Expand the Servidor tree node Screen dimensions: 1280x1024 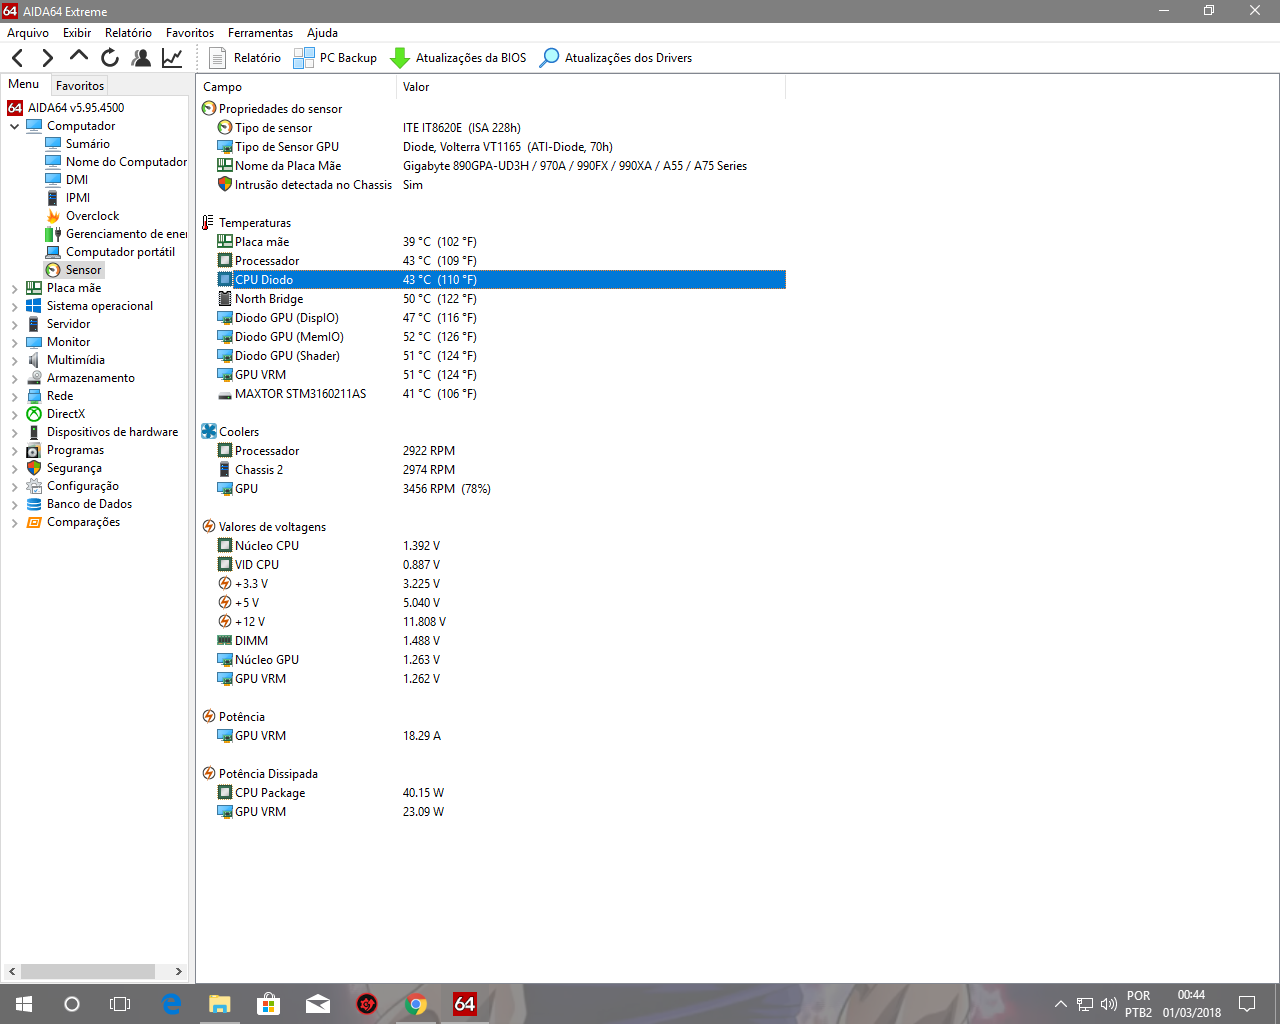point(14,324)
